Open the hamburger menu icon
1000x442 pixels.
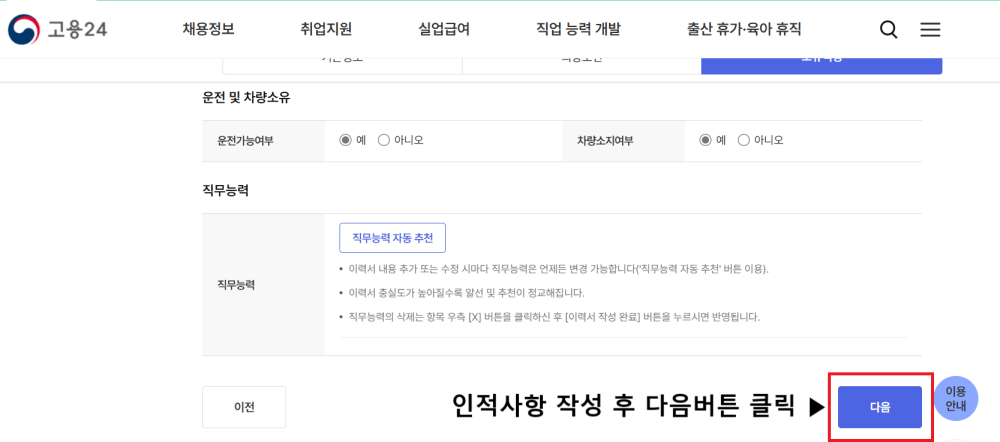pos(930,29)
